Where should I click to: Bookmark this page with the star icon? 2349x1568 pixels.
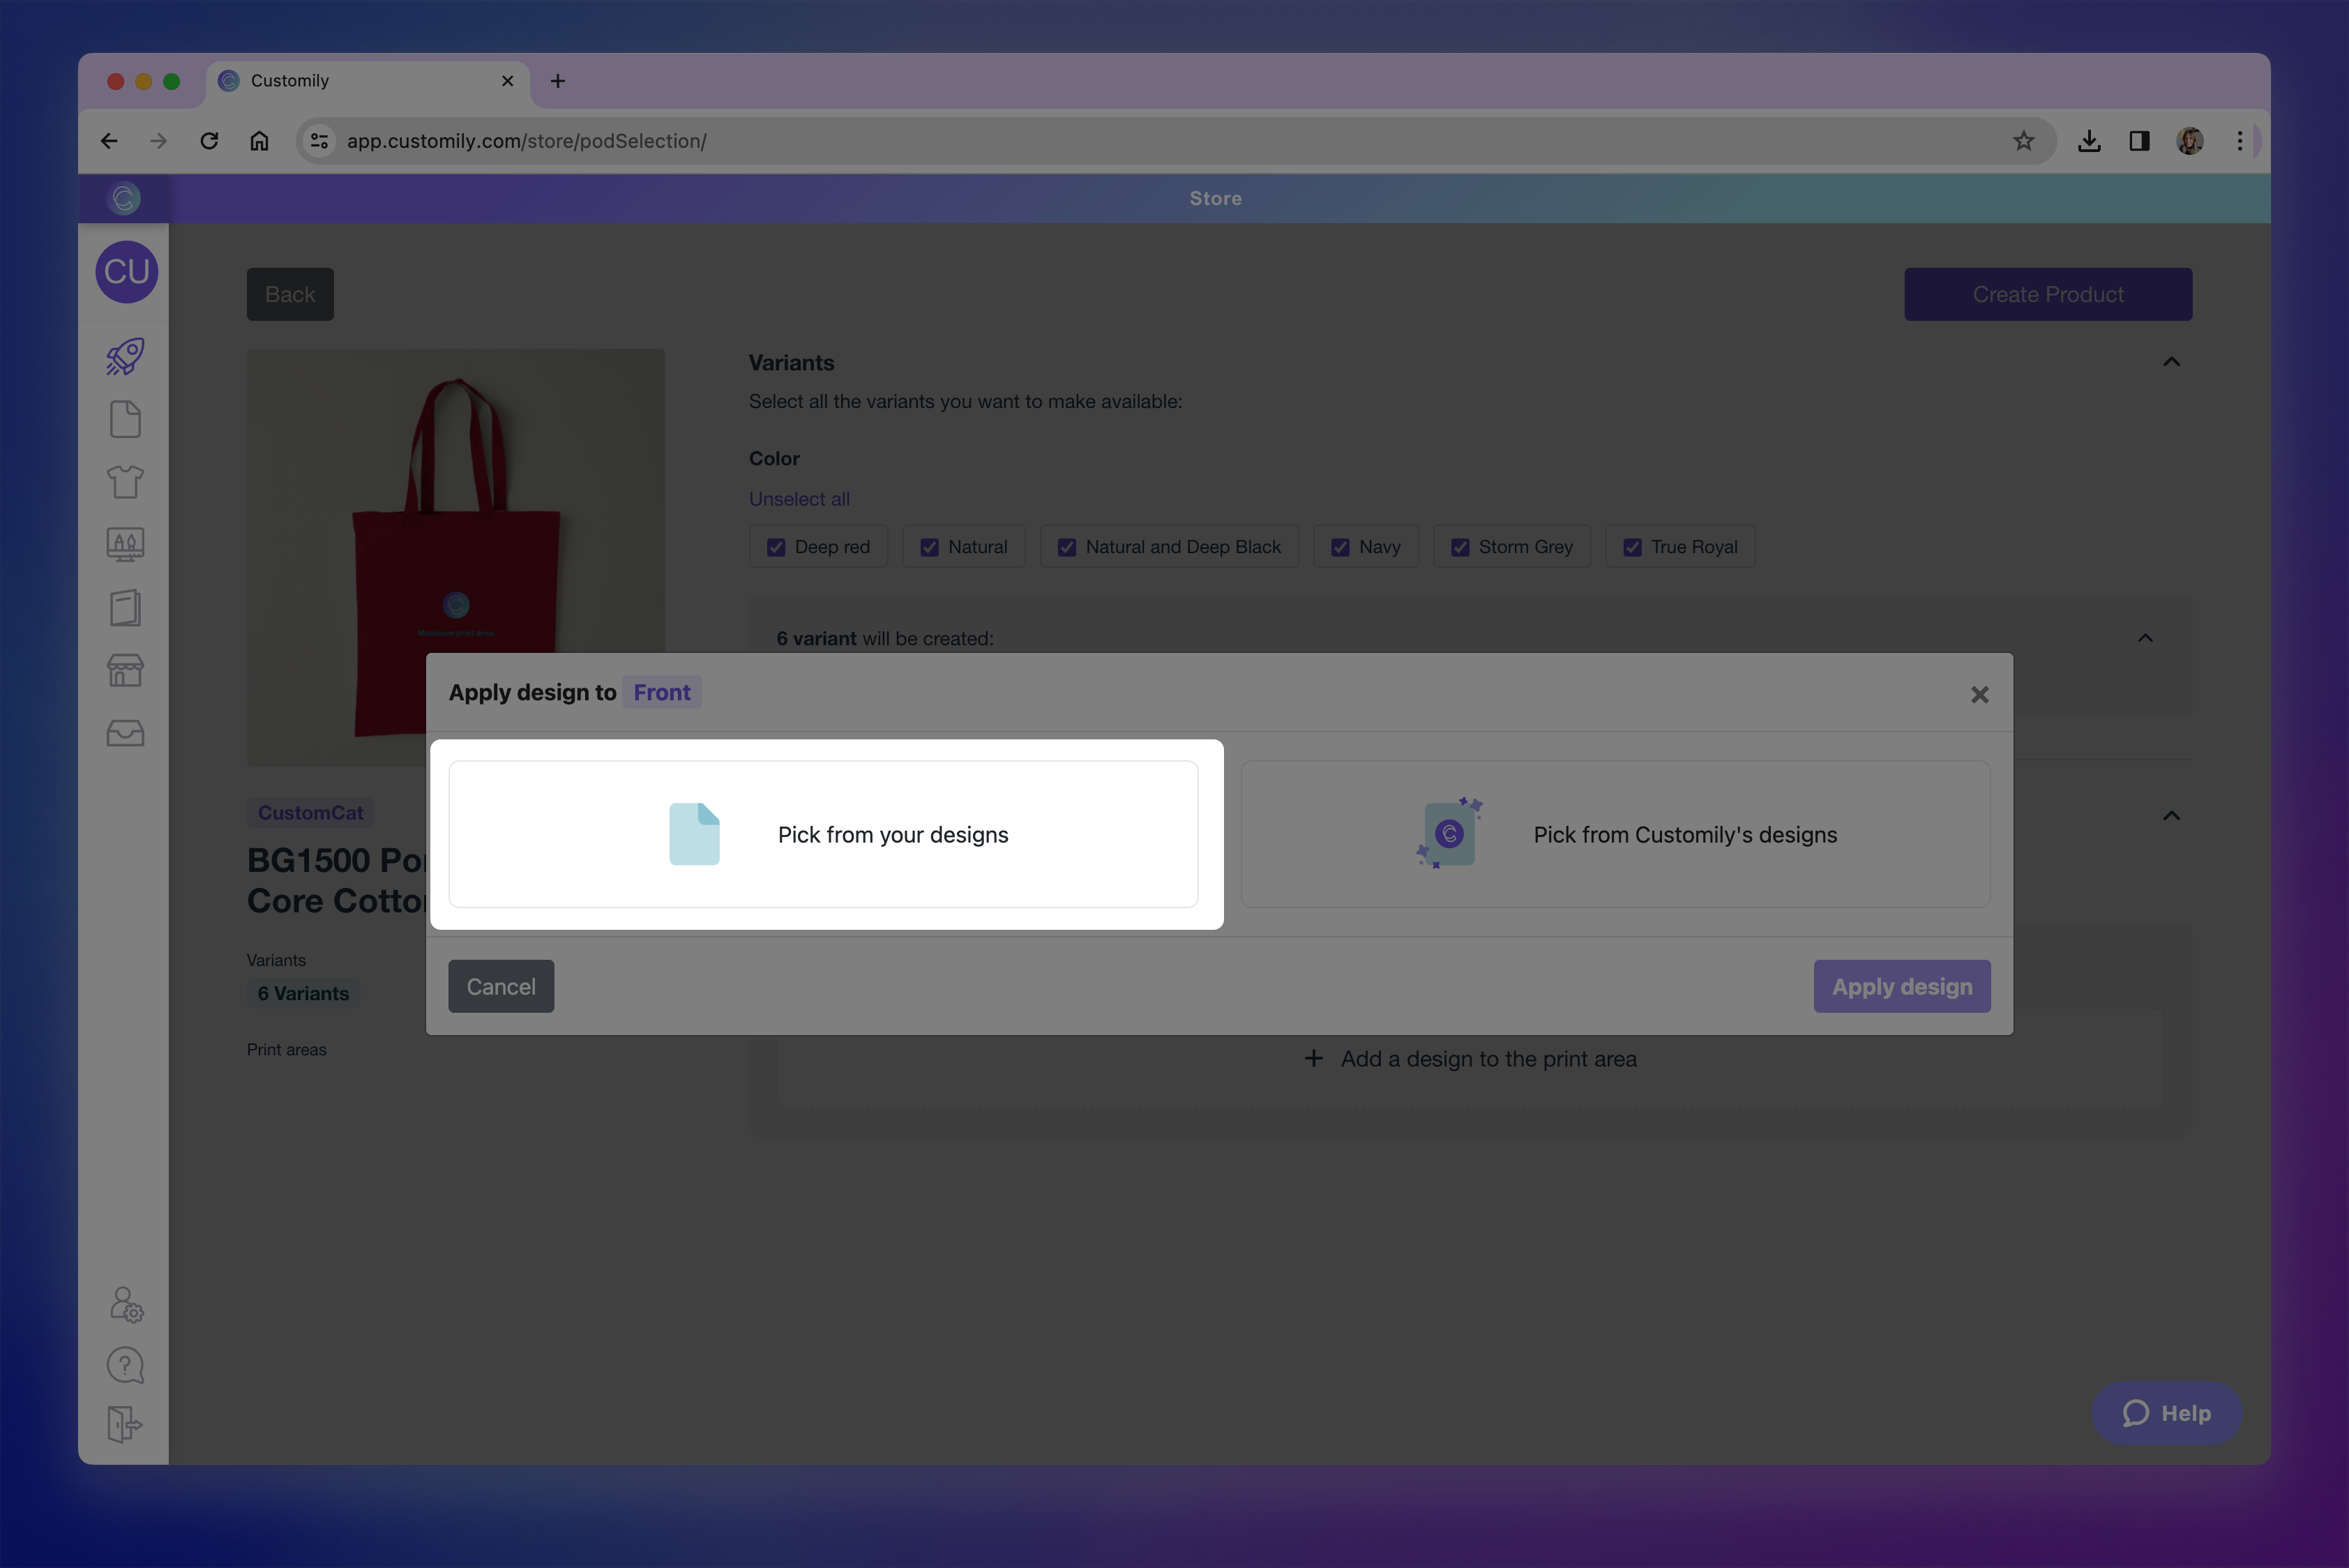[x=2023, y=141]
